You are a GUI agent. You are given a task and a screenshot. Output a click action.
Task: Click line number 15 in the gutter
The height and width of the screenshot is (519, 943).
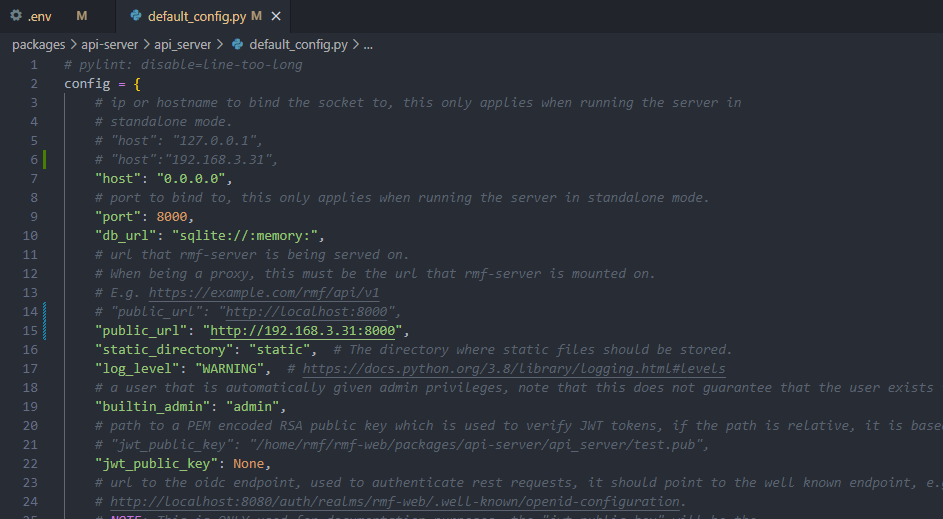click(30, 331)
